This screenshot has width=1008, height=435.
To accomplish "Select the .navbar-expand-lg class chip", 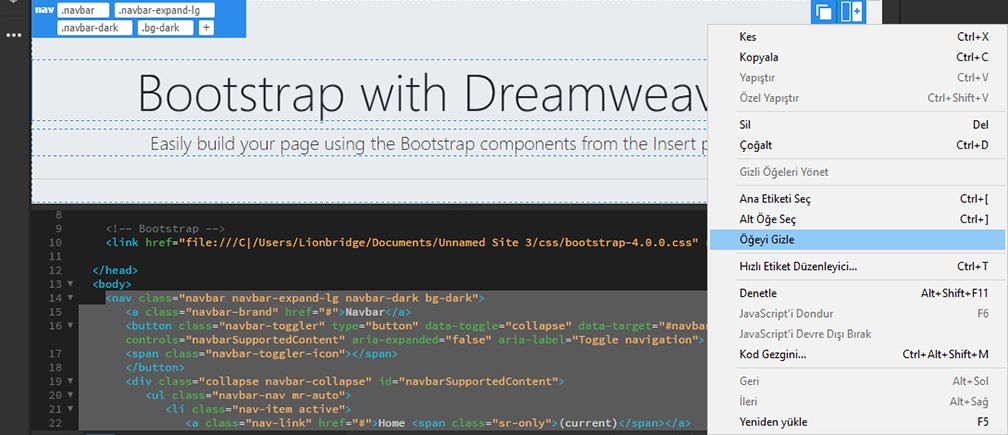I will click(x=165, y=10).
